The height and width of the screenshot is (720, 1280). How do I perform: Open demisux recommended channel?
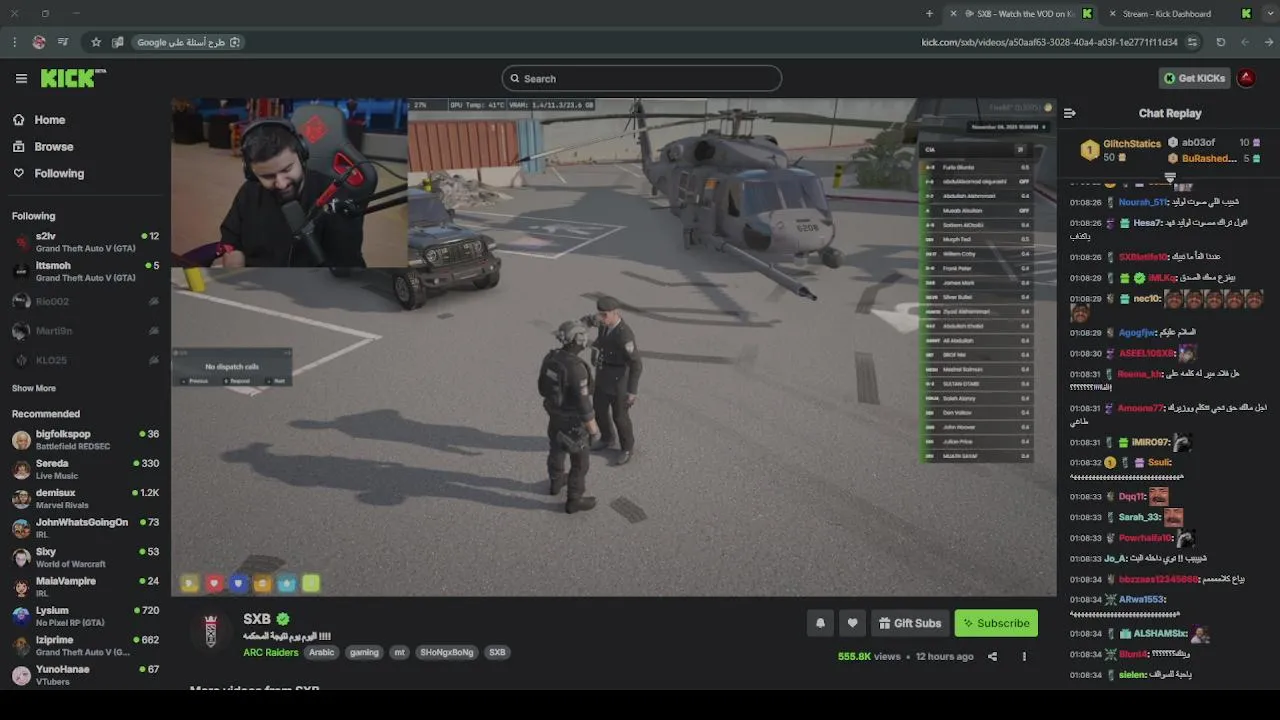[x=85, y=498]
